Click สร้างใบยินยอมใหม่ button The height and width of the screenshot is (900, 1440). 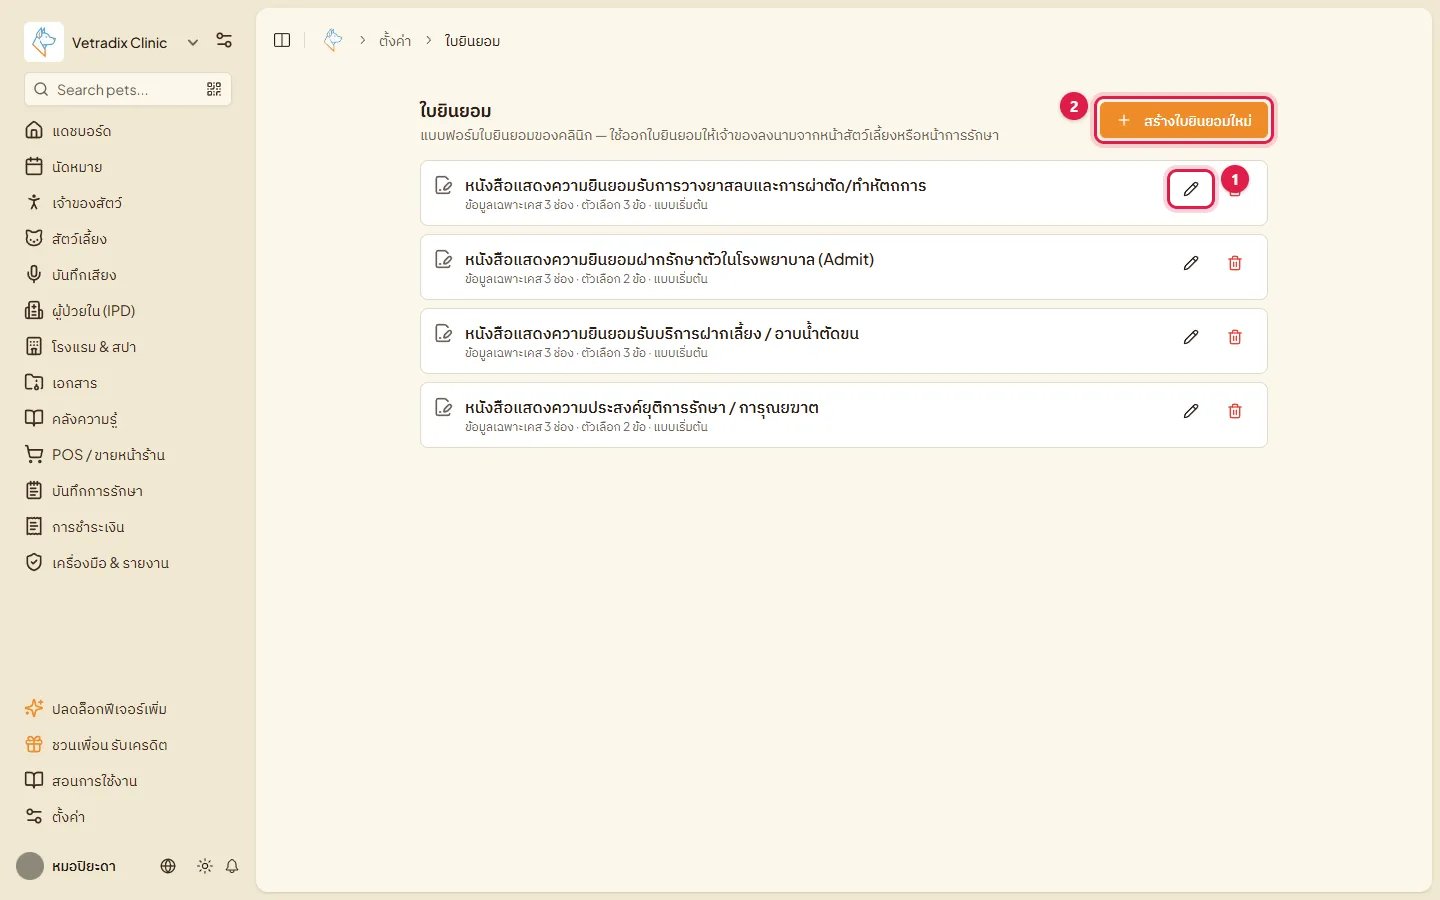point(1184,121)
